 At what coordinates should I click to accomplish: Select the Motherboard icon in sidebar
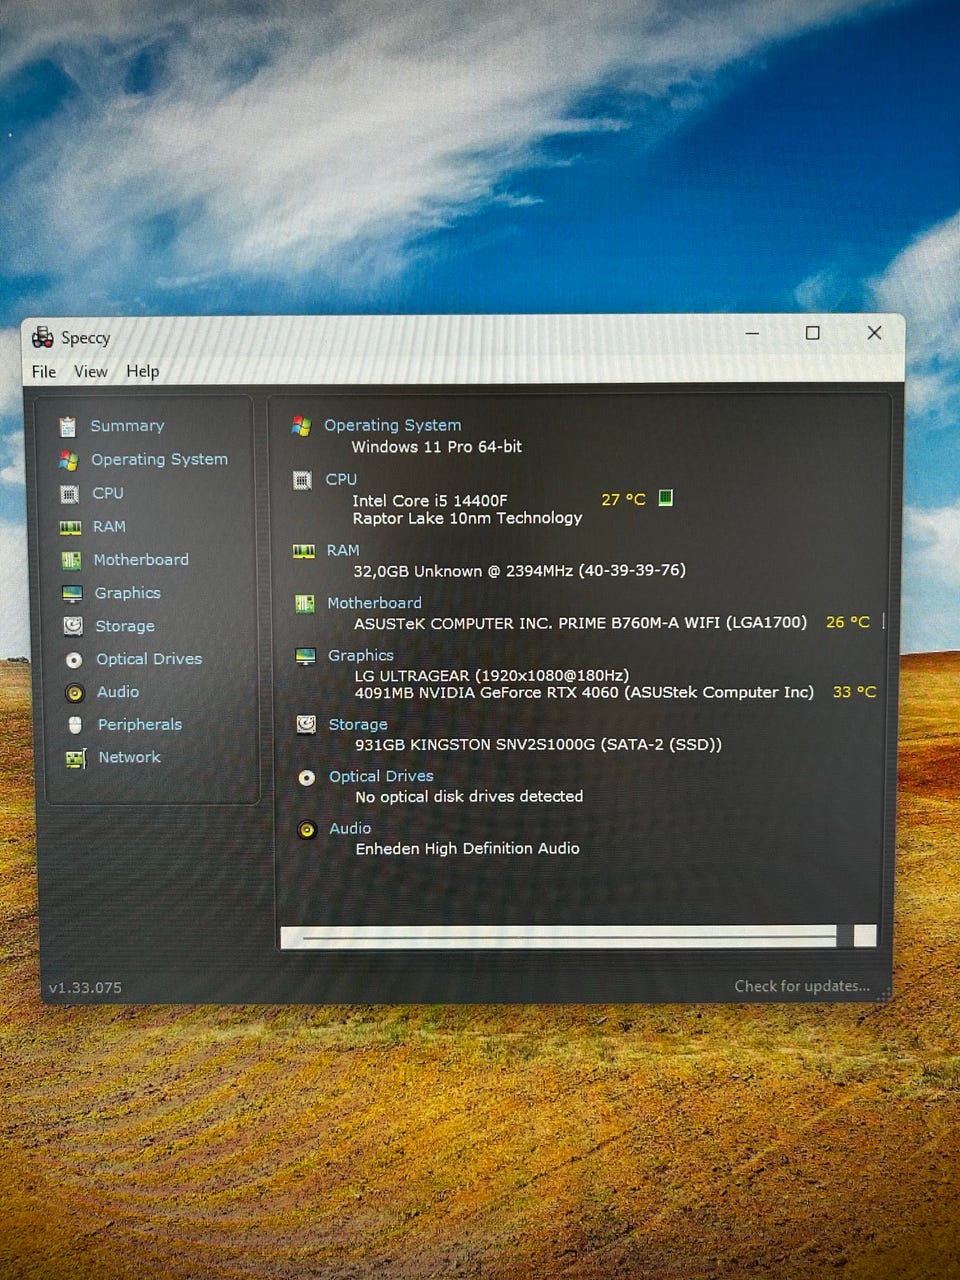click(71, 560)
